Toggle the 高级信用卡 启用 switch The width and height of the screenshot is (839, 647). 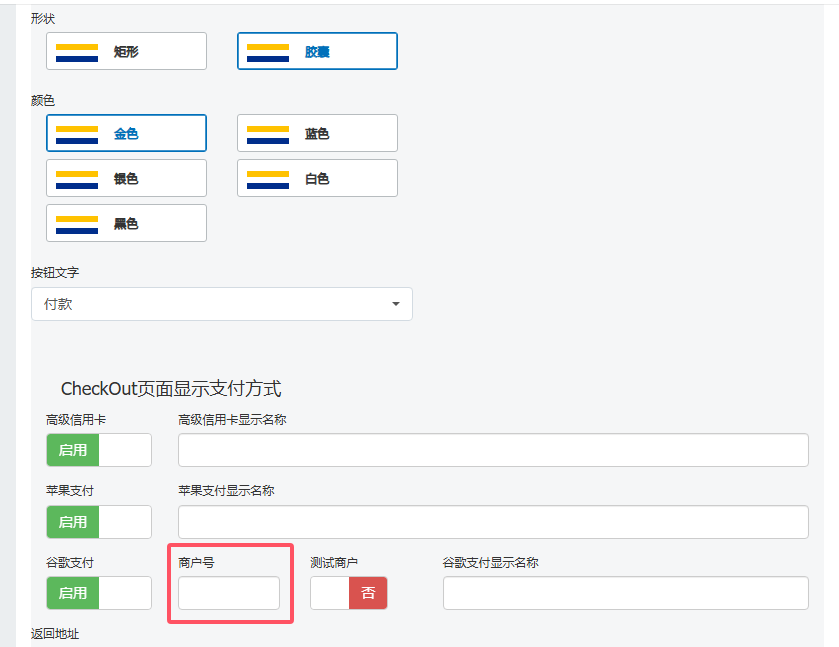(x=99, y=450)
